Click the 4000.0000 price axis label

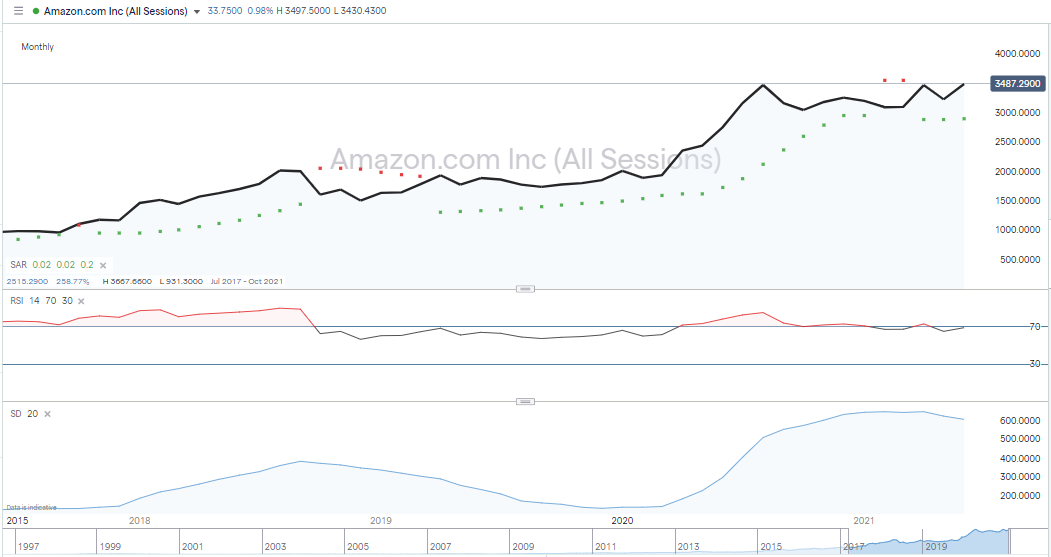coord(1017,54)
